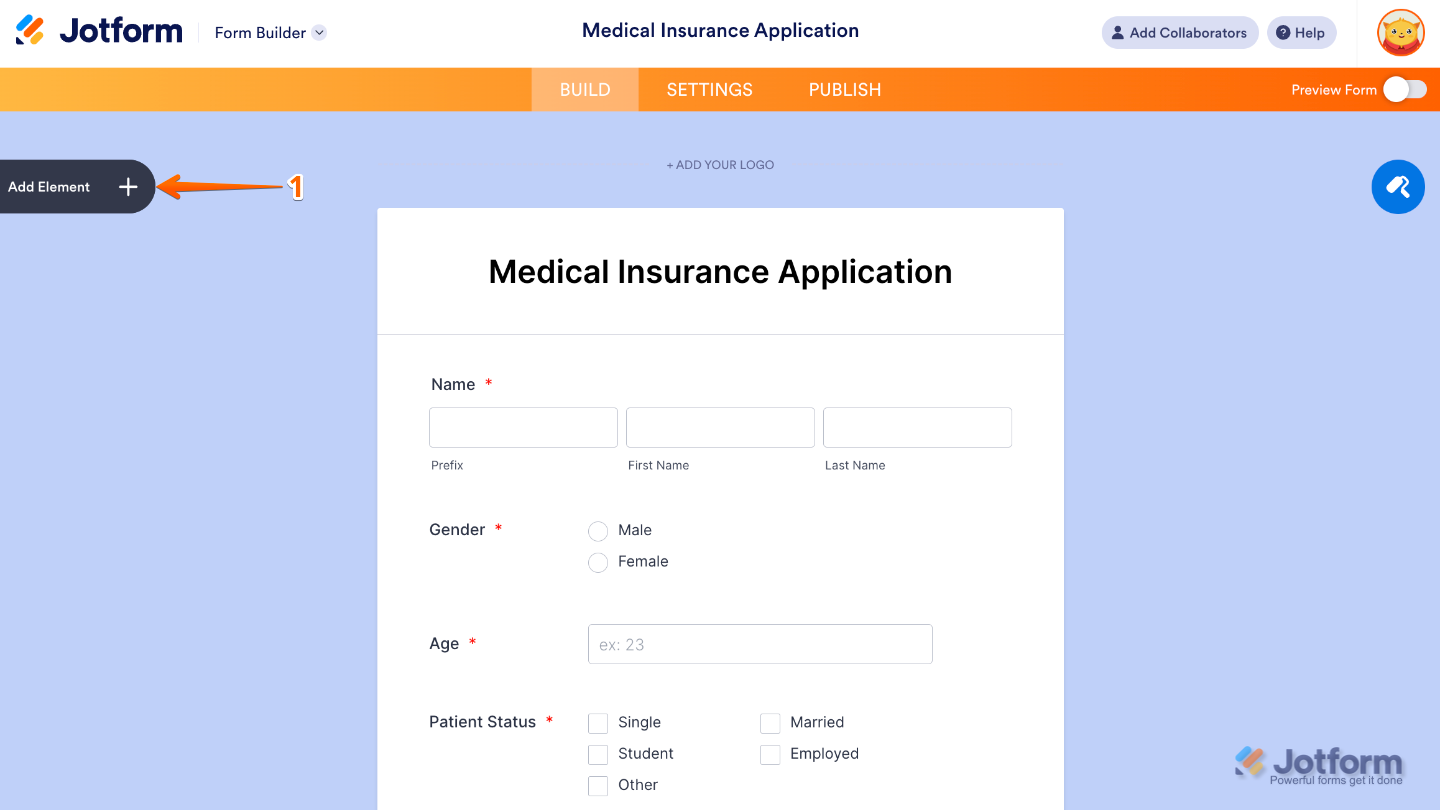This screenshot has height=810, width=1440.
Task: Switch to the SETTINGS tab
Action: coord(709,89)
